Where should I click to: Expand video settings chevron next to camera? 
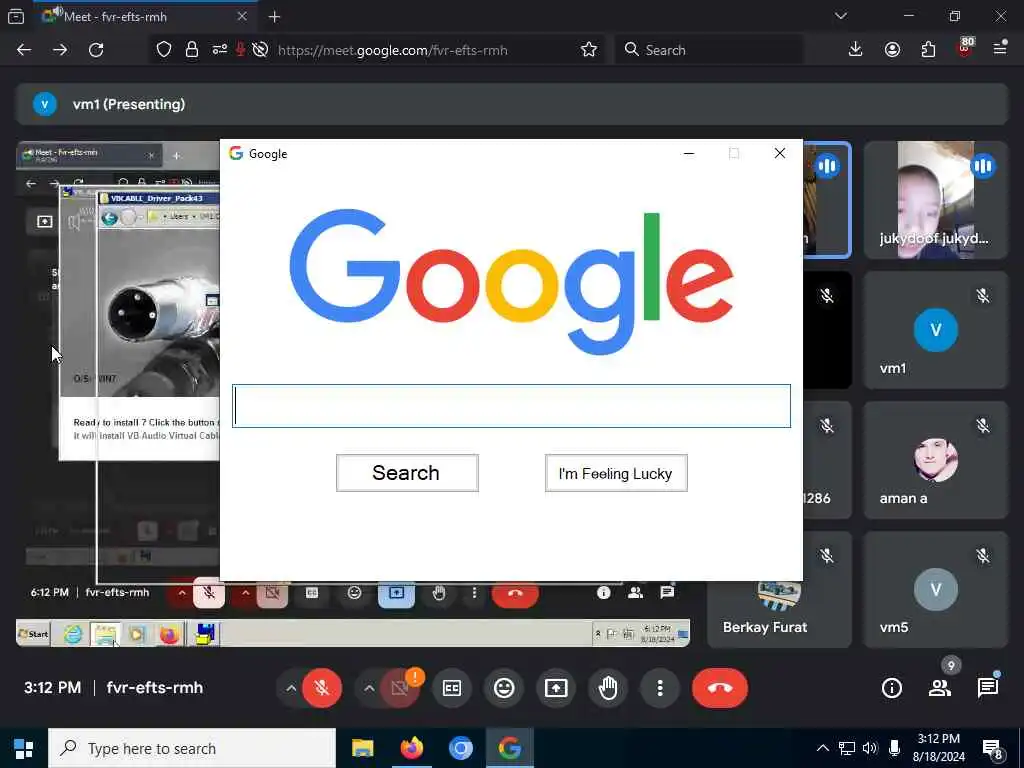point(369,688)
